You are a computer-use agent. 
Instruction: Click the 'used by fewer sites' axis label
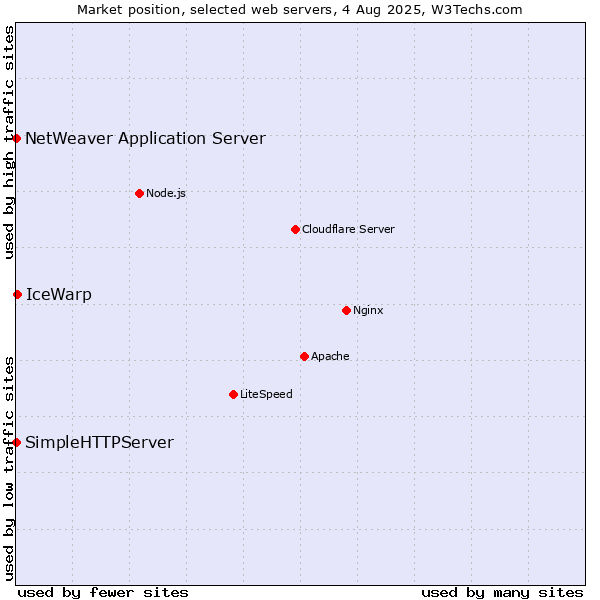pyautogui.click(x=103, y=593)
